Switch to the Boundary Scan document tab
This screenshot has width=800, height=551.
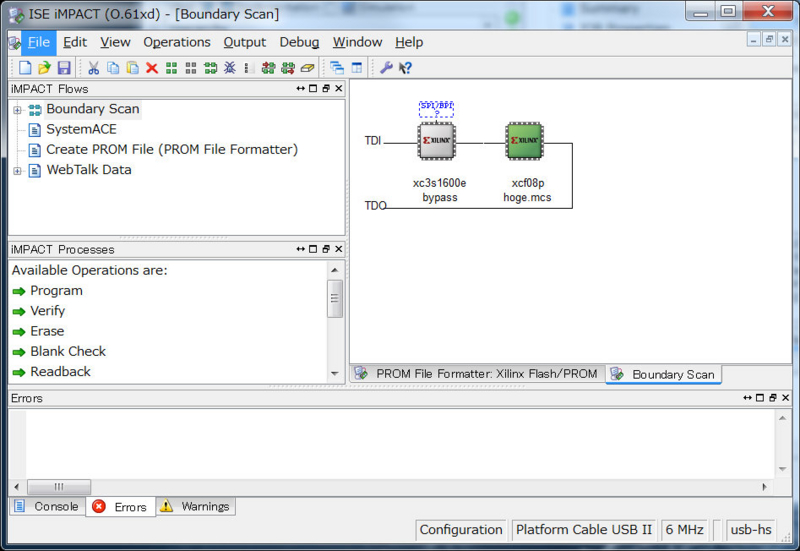click(x=663, y=374)
